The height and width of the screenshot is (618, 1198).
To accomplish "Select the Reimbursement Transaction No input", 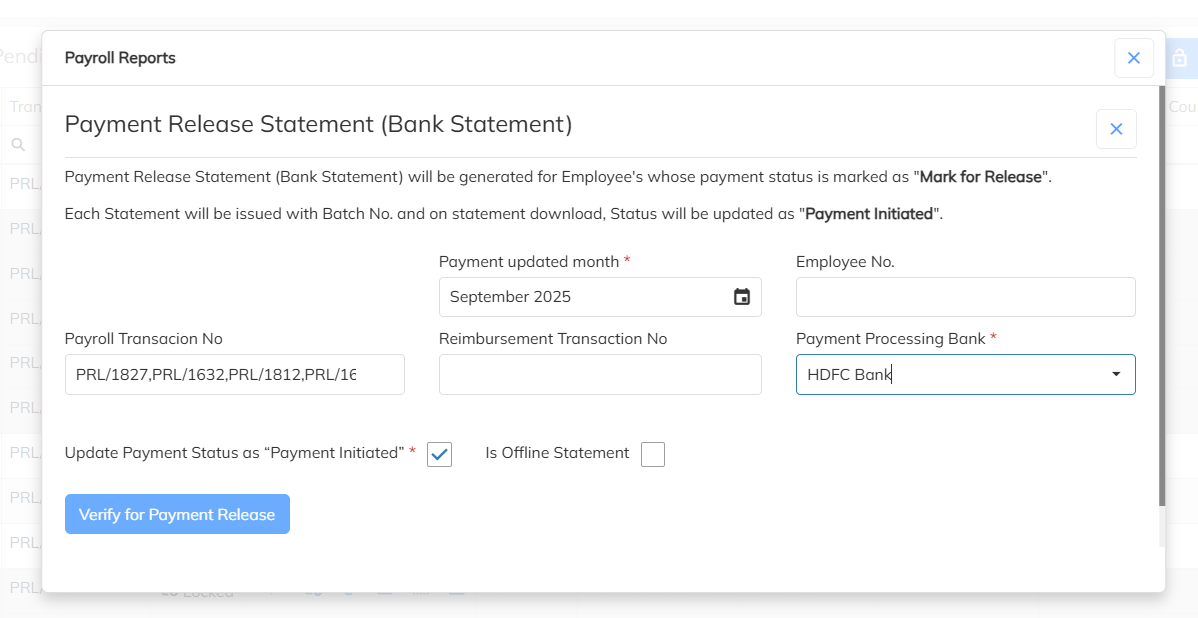I will 600,375.
